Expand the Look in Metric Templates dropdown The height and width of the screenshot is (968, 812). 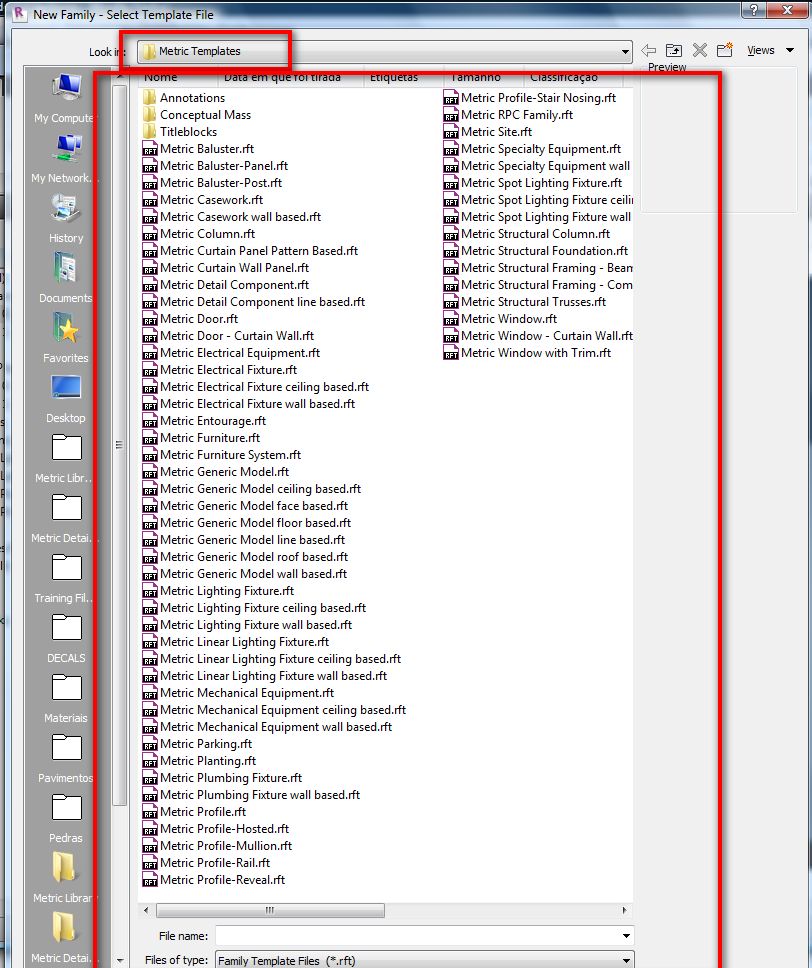[x=625, y=52]
